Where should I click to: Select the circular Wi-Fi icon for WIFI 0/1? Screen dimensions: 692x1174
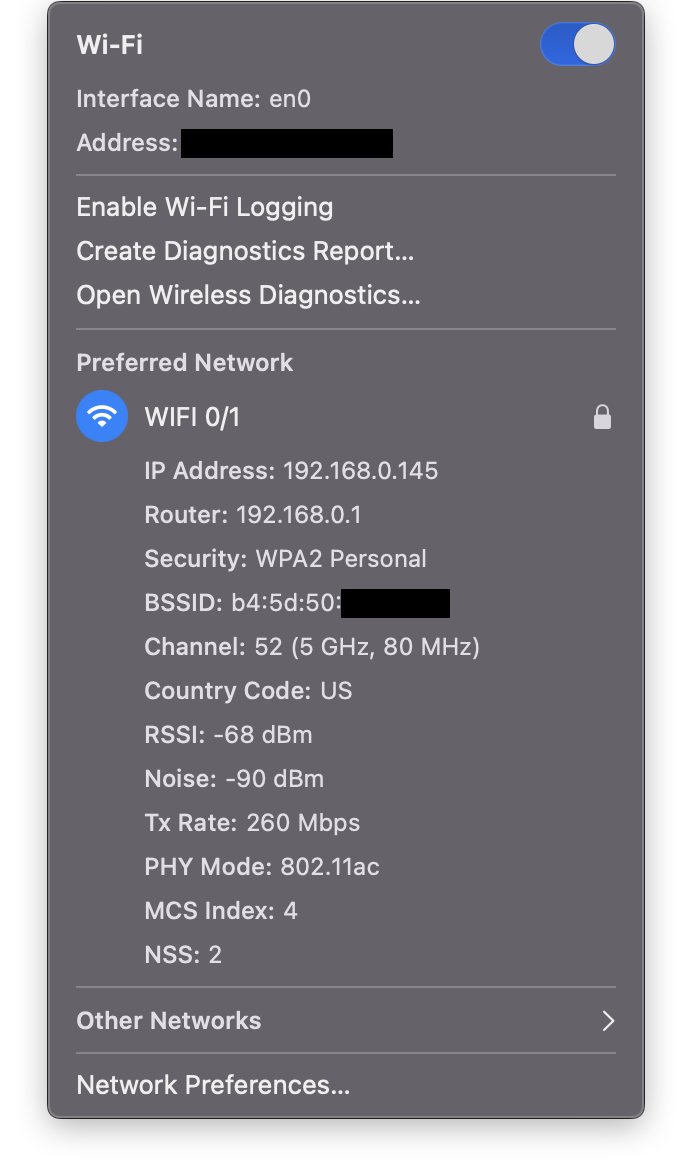pos(102,416)
